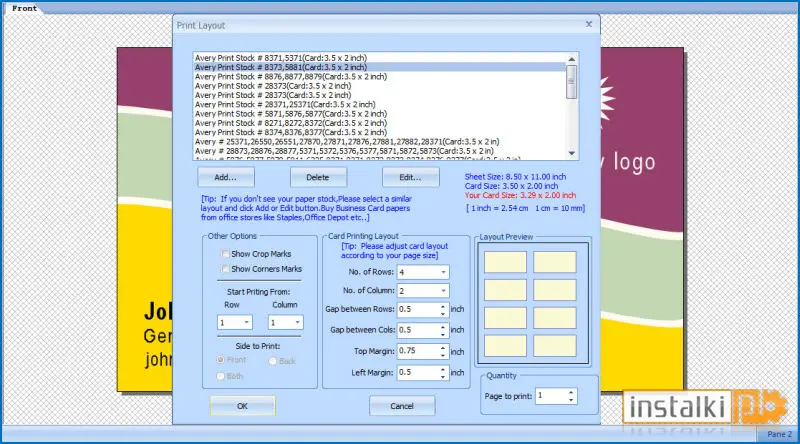Increase Top Margin value
800x444 pixels.
443,348
